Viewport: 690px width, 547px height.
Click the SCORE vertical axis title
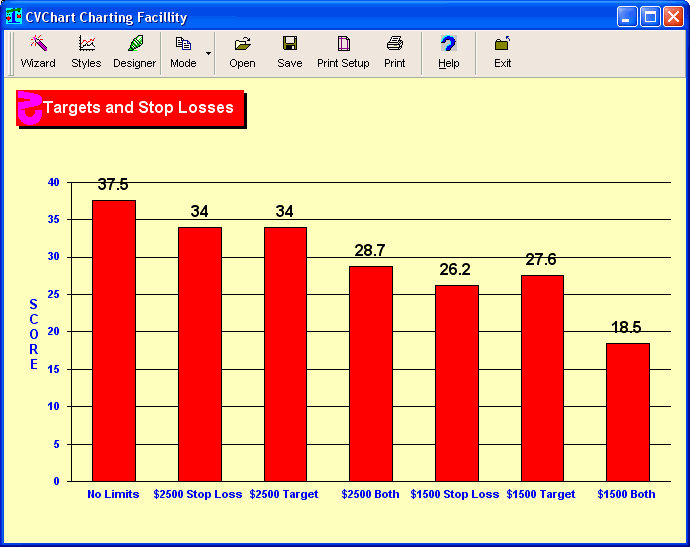tap(33, 334)
